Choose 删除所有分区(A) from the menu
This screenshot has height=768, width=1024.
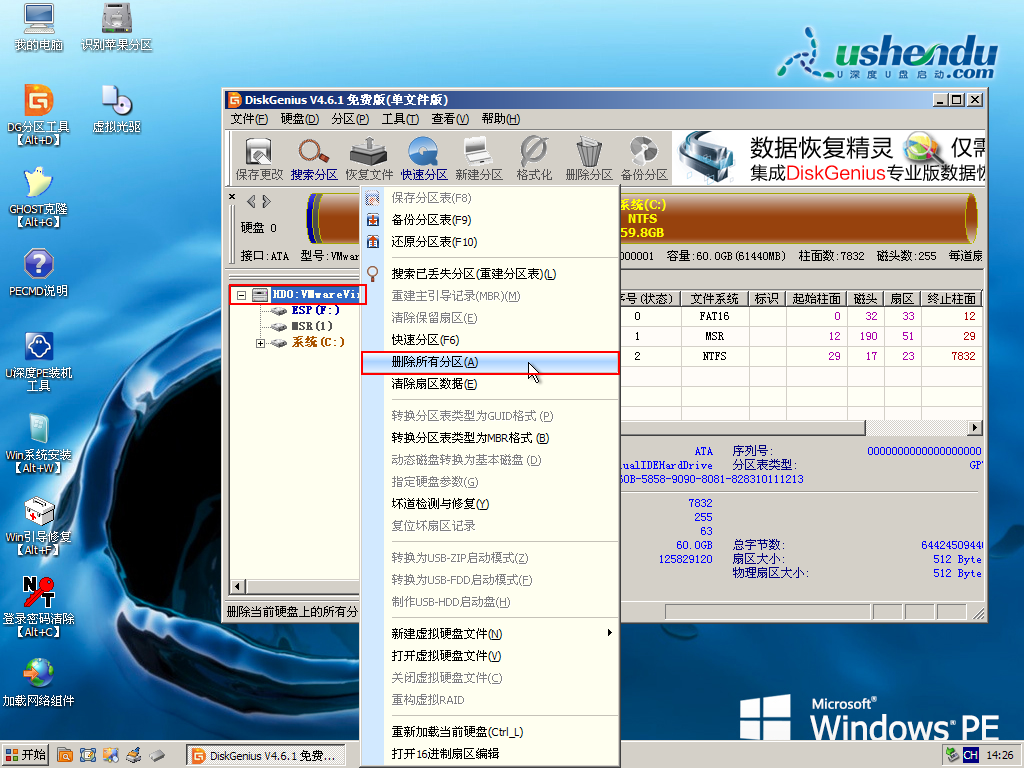(490, 362)
